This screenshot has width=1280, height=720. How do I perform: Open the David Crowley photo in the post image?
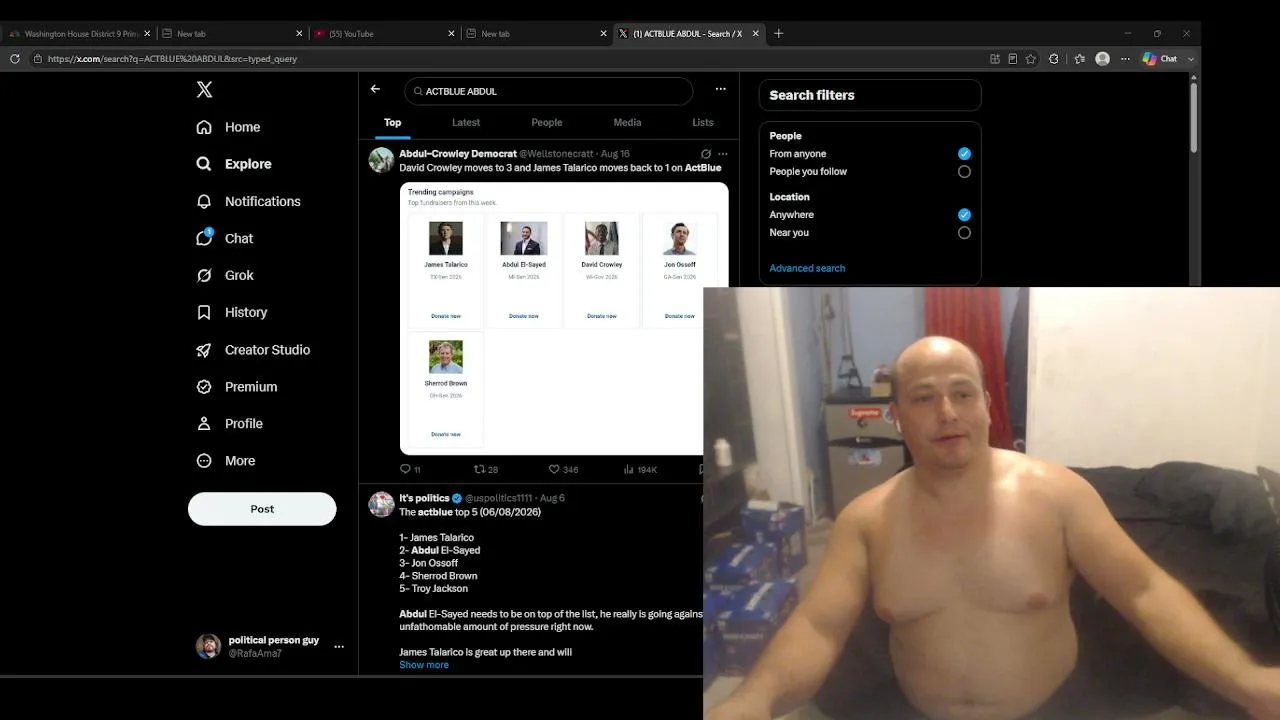(x=602, y=238)
